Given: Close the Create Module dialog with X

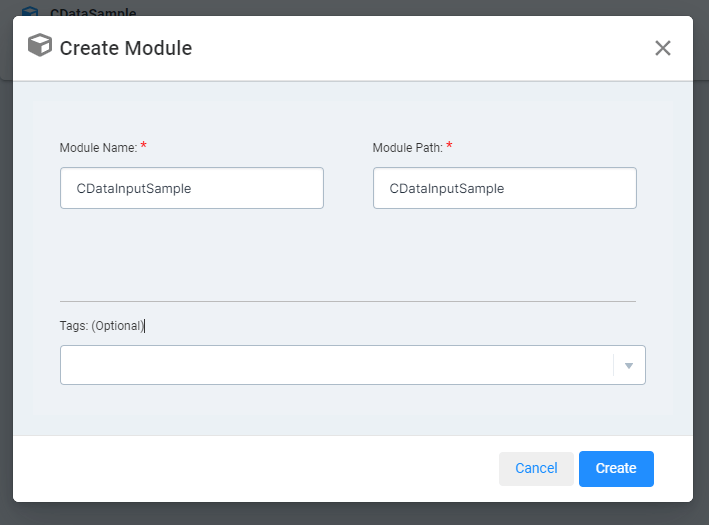Looking at the screenshot, I should [x=662, y=48].
